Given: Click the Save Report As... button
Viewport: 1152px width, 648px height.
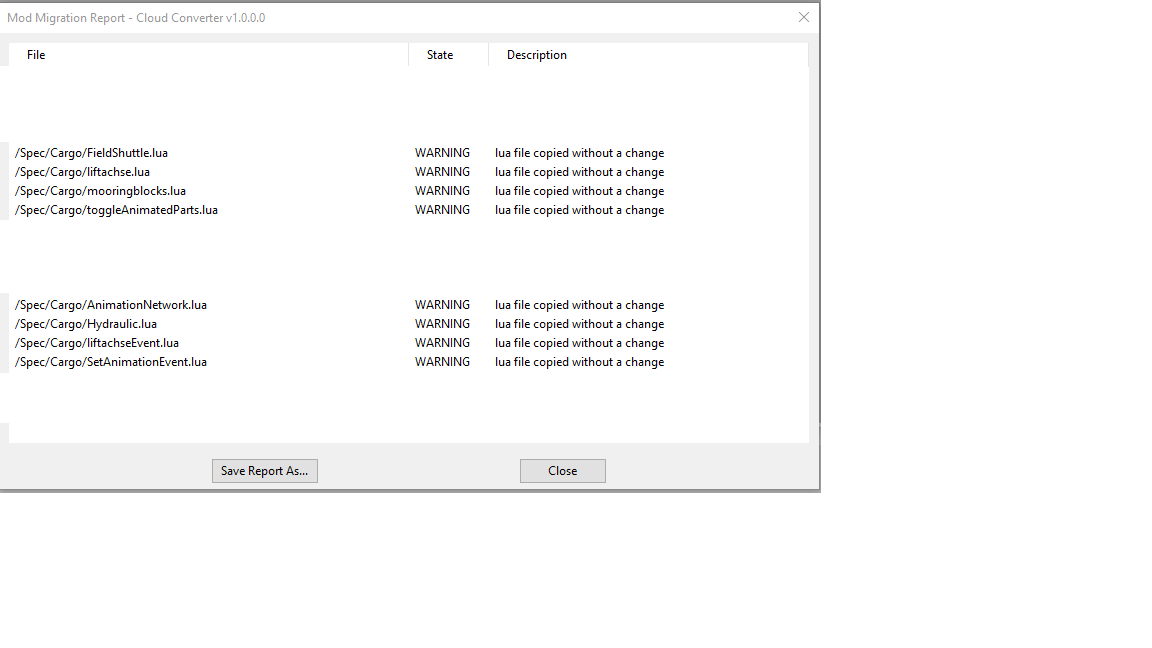Looking at the screenshot, I should click(x=264, y=471).
